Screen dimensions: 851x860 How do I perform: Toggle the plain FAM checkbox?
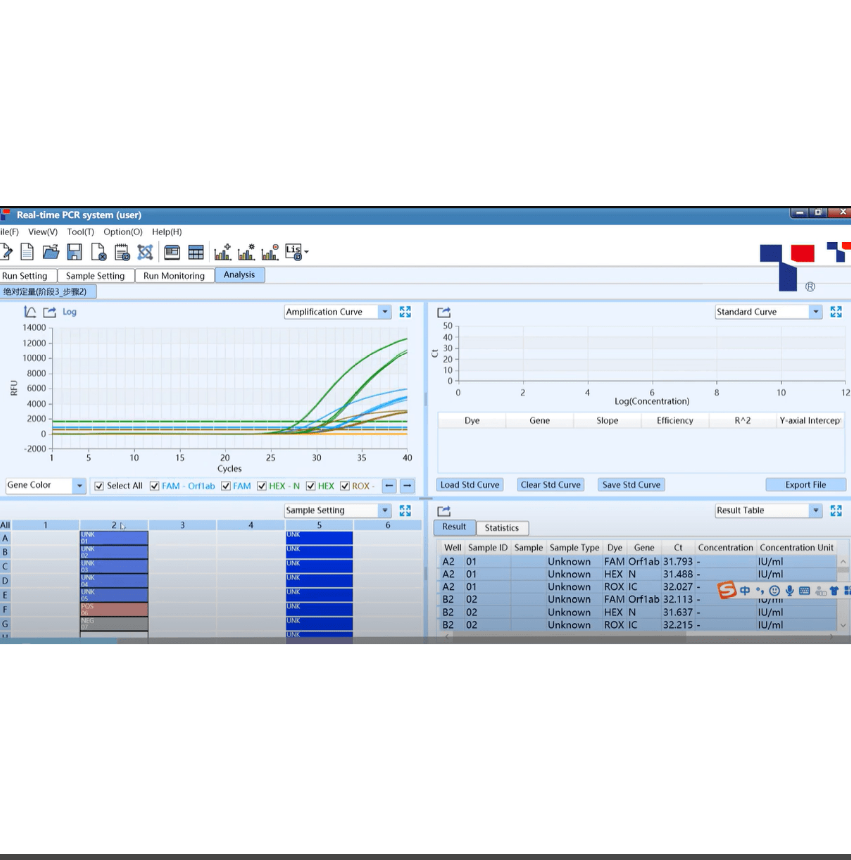pyautogui.click(x=225, y=486)
